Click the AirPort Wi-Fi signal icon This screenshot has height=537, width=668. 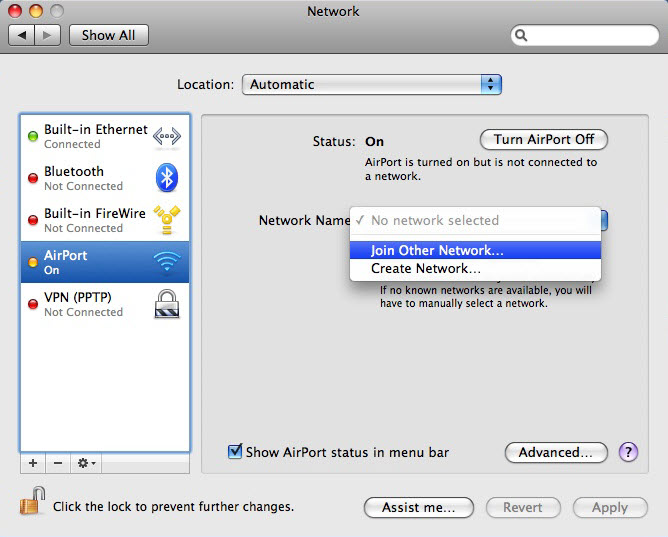tap(166, 262)
